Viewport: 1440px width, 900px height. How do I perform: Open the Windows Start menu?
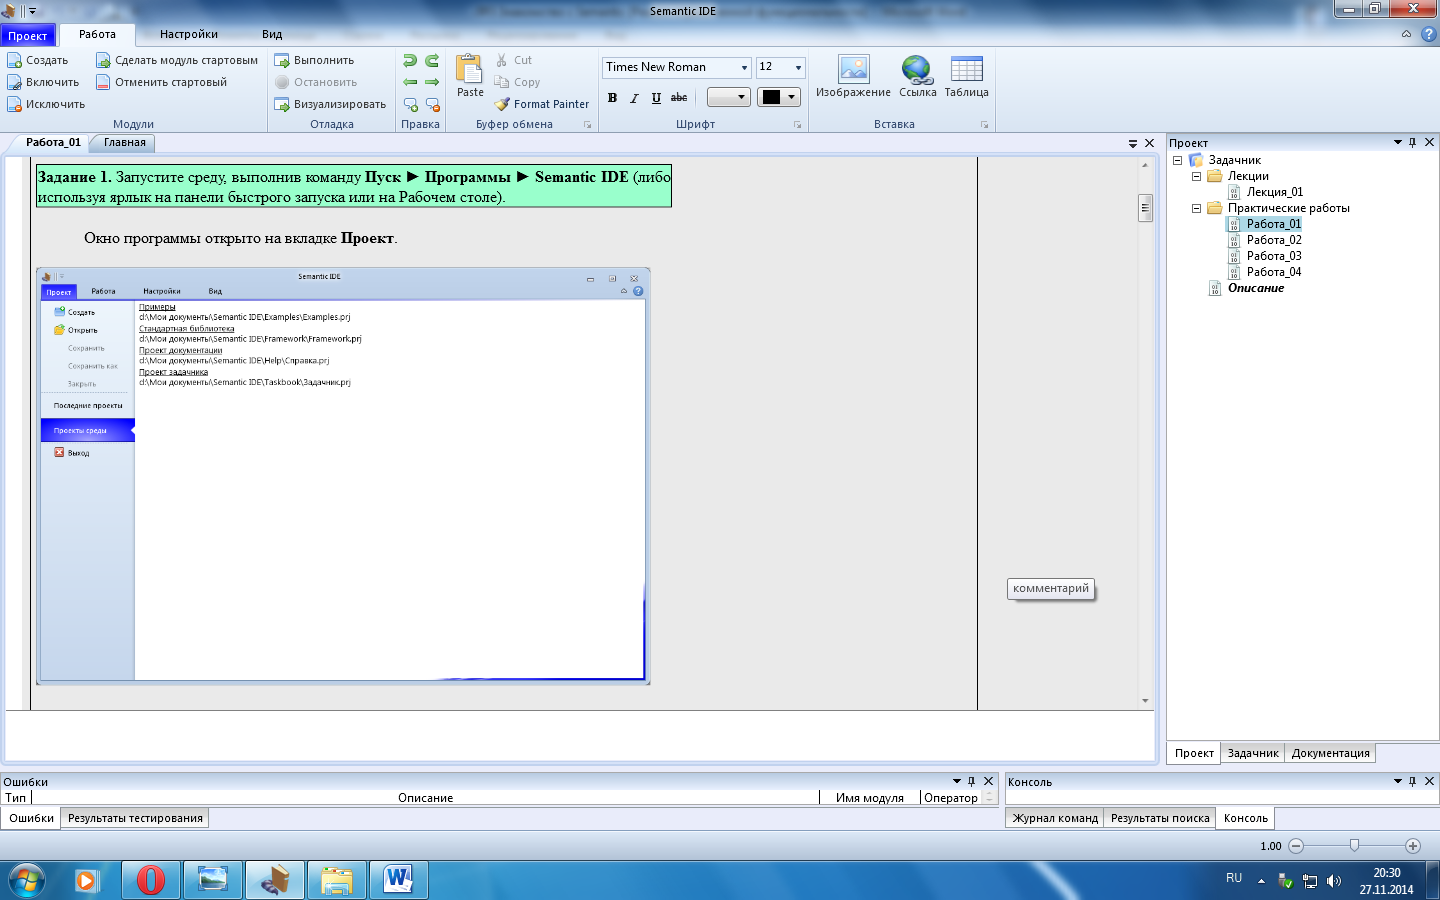[x=26, y=880]
